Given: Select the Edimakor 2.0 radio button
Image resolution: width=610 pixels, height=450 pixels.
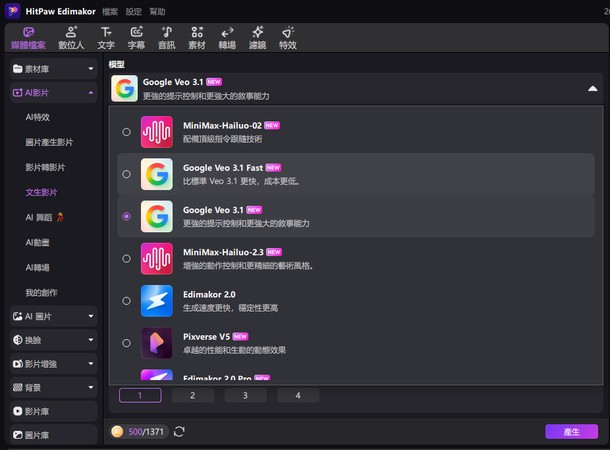Looking at the screenshot, I should coord(126,300).
